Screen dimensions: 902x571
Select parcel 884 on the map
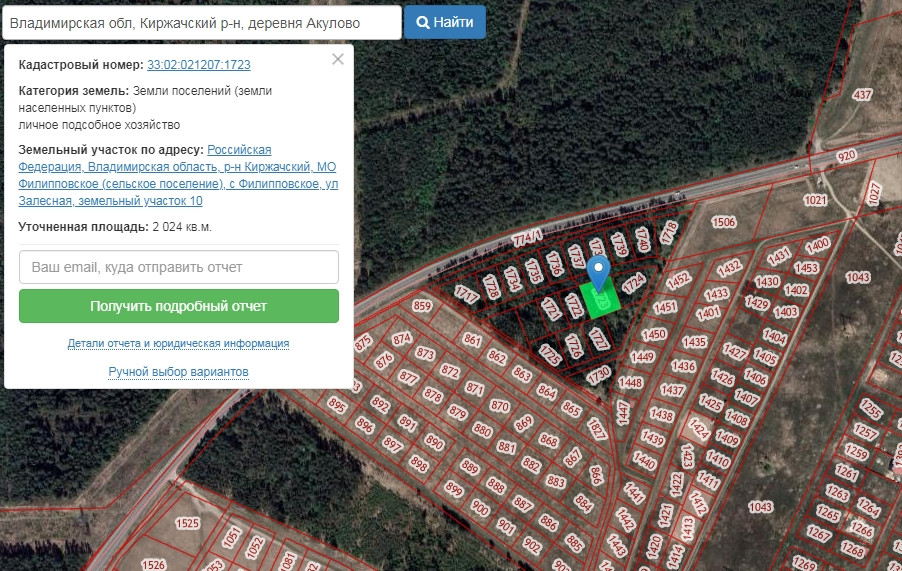click(x=583, y=503)
